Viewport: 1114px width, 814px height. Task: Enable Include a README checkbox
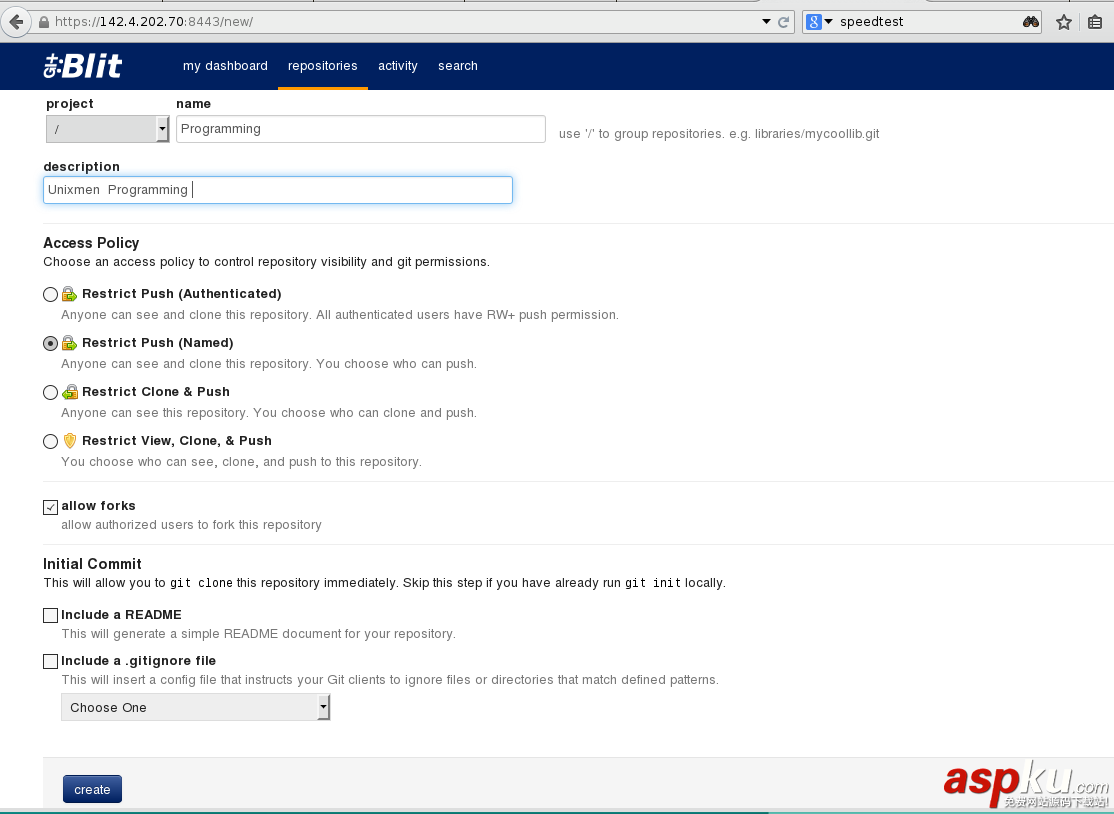(x=50, y=615)
